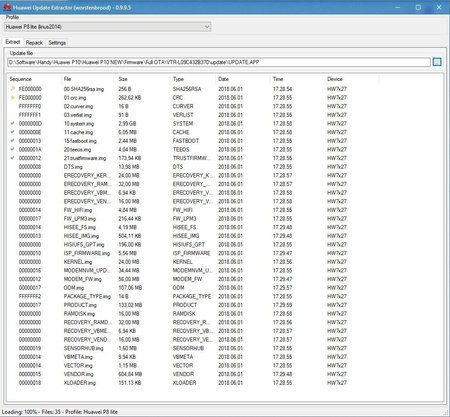Select the 10.system.img file

coord(79,124)
